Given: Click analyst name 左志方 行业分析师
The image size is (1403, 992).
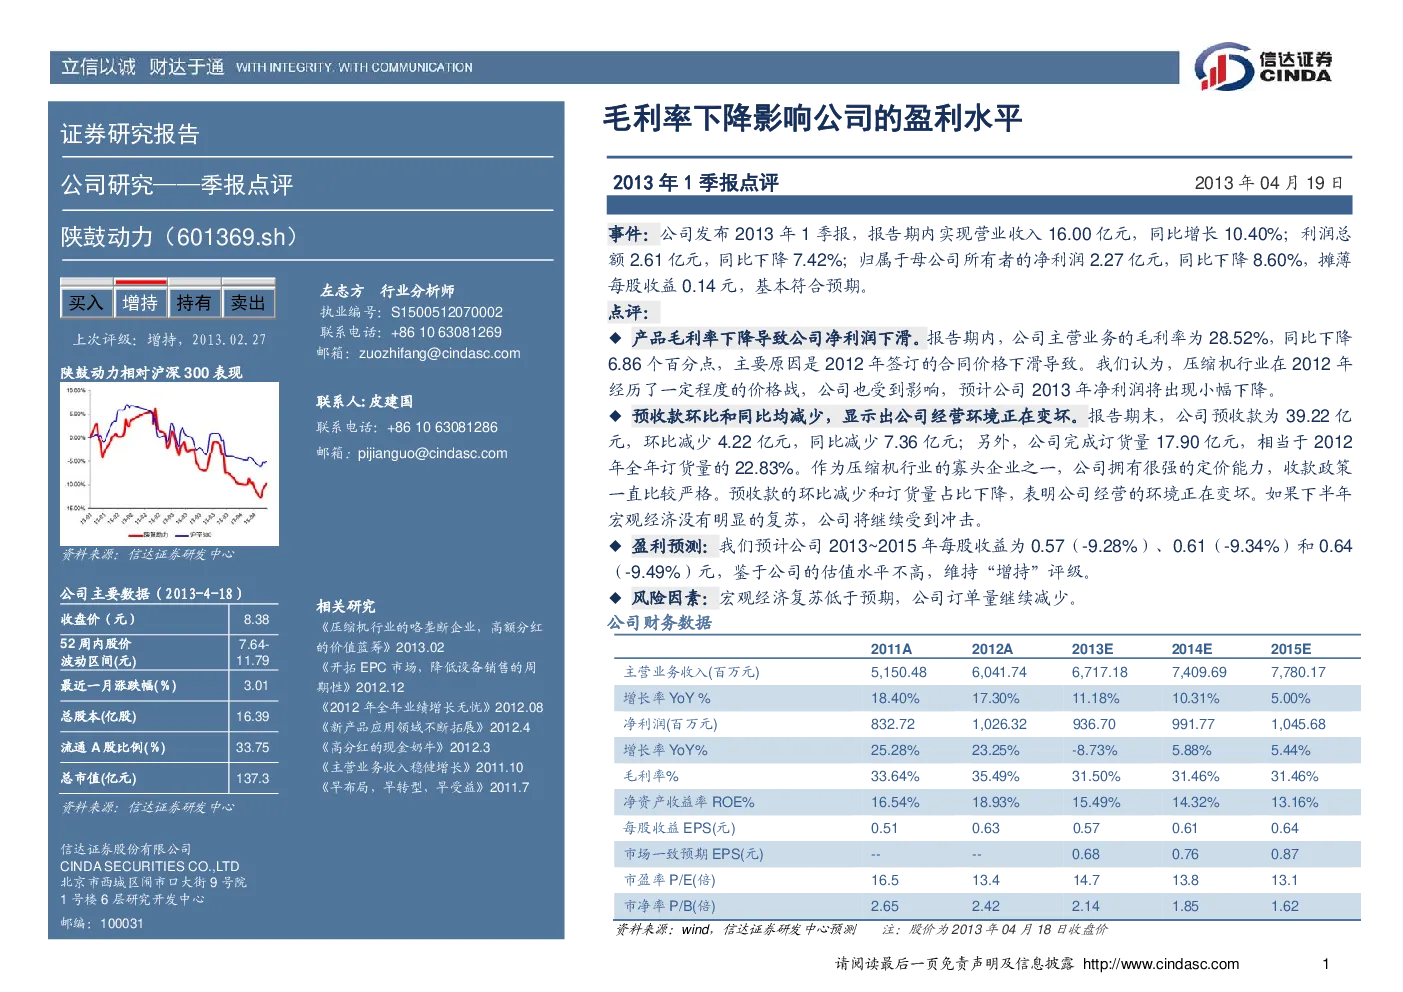Looking at the screenshot, I should click(x=387, y=291).
